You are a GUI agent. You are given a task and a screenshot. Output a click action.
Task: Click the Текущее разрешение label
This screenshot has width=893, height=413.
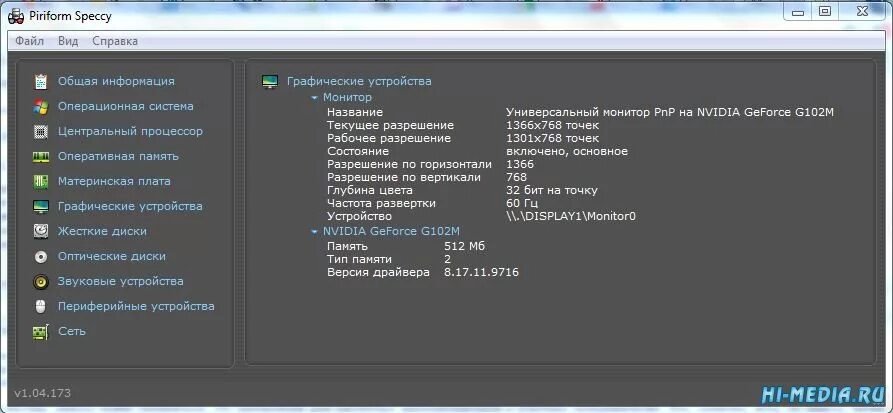[391, 125]
